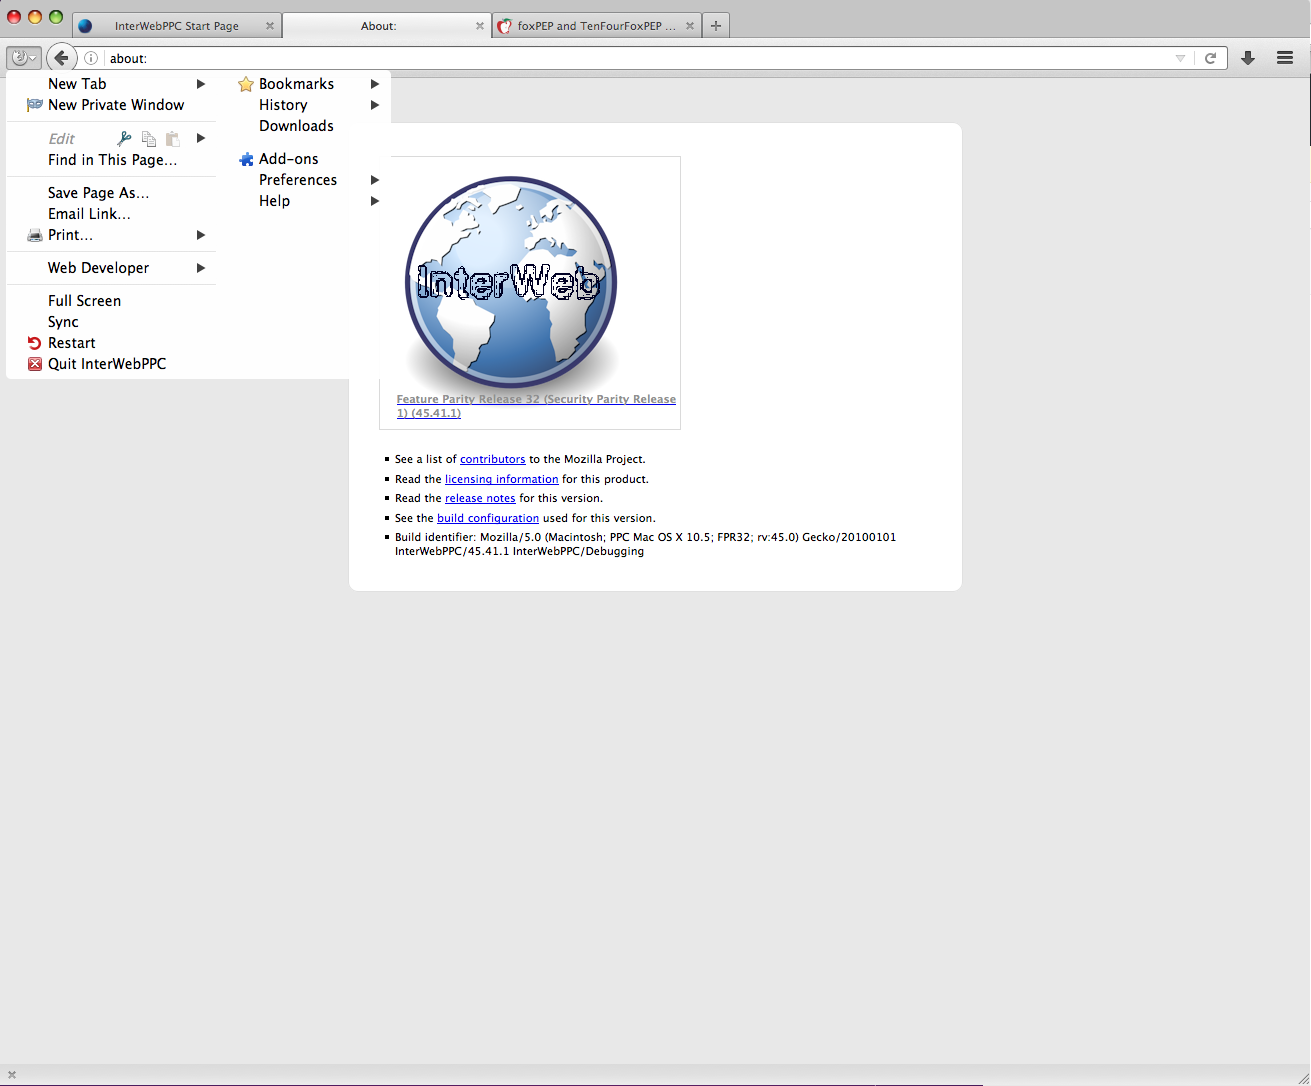The height and width of the screenshot is (1086, 1311).
Task: Open the licensing information link
Action: click(x=501, y=479)
